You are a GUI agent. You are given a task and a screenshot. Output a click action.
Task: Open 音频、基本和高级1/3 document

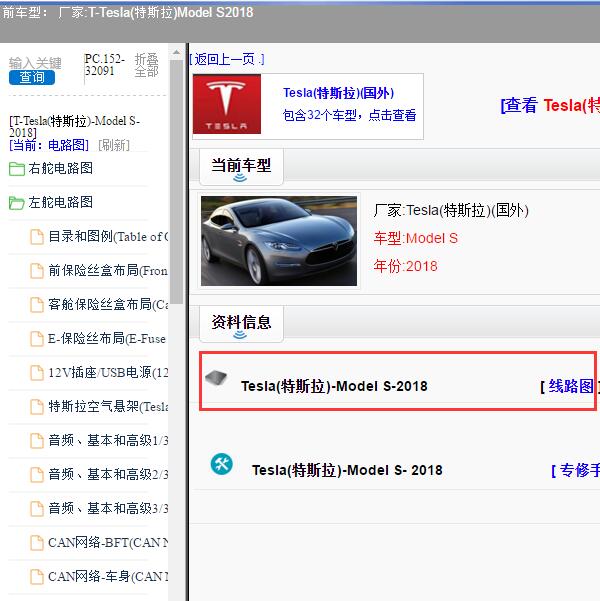(108, 440)
